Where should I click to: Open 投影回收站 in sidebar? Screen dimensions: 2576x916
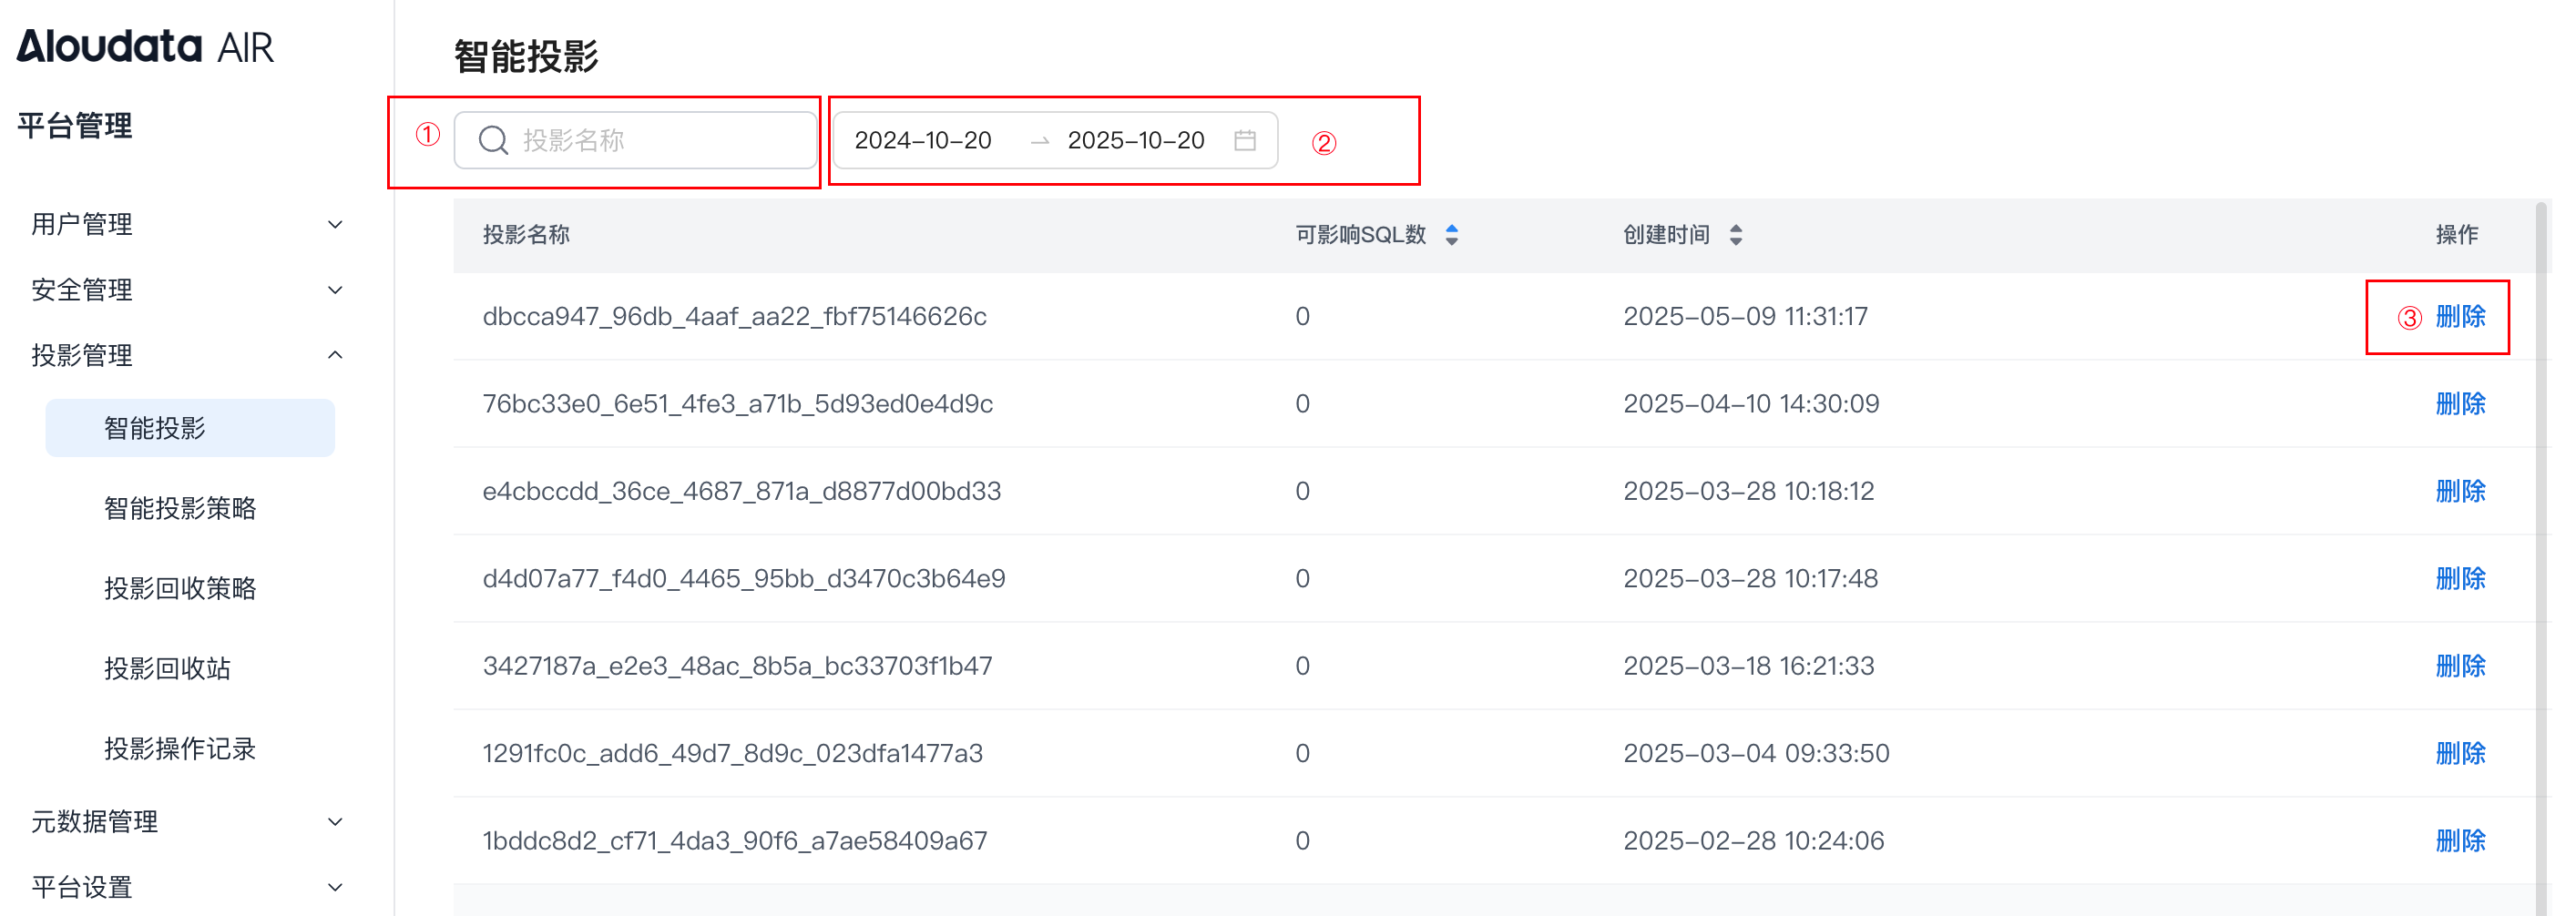point(167,668)
